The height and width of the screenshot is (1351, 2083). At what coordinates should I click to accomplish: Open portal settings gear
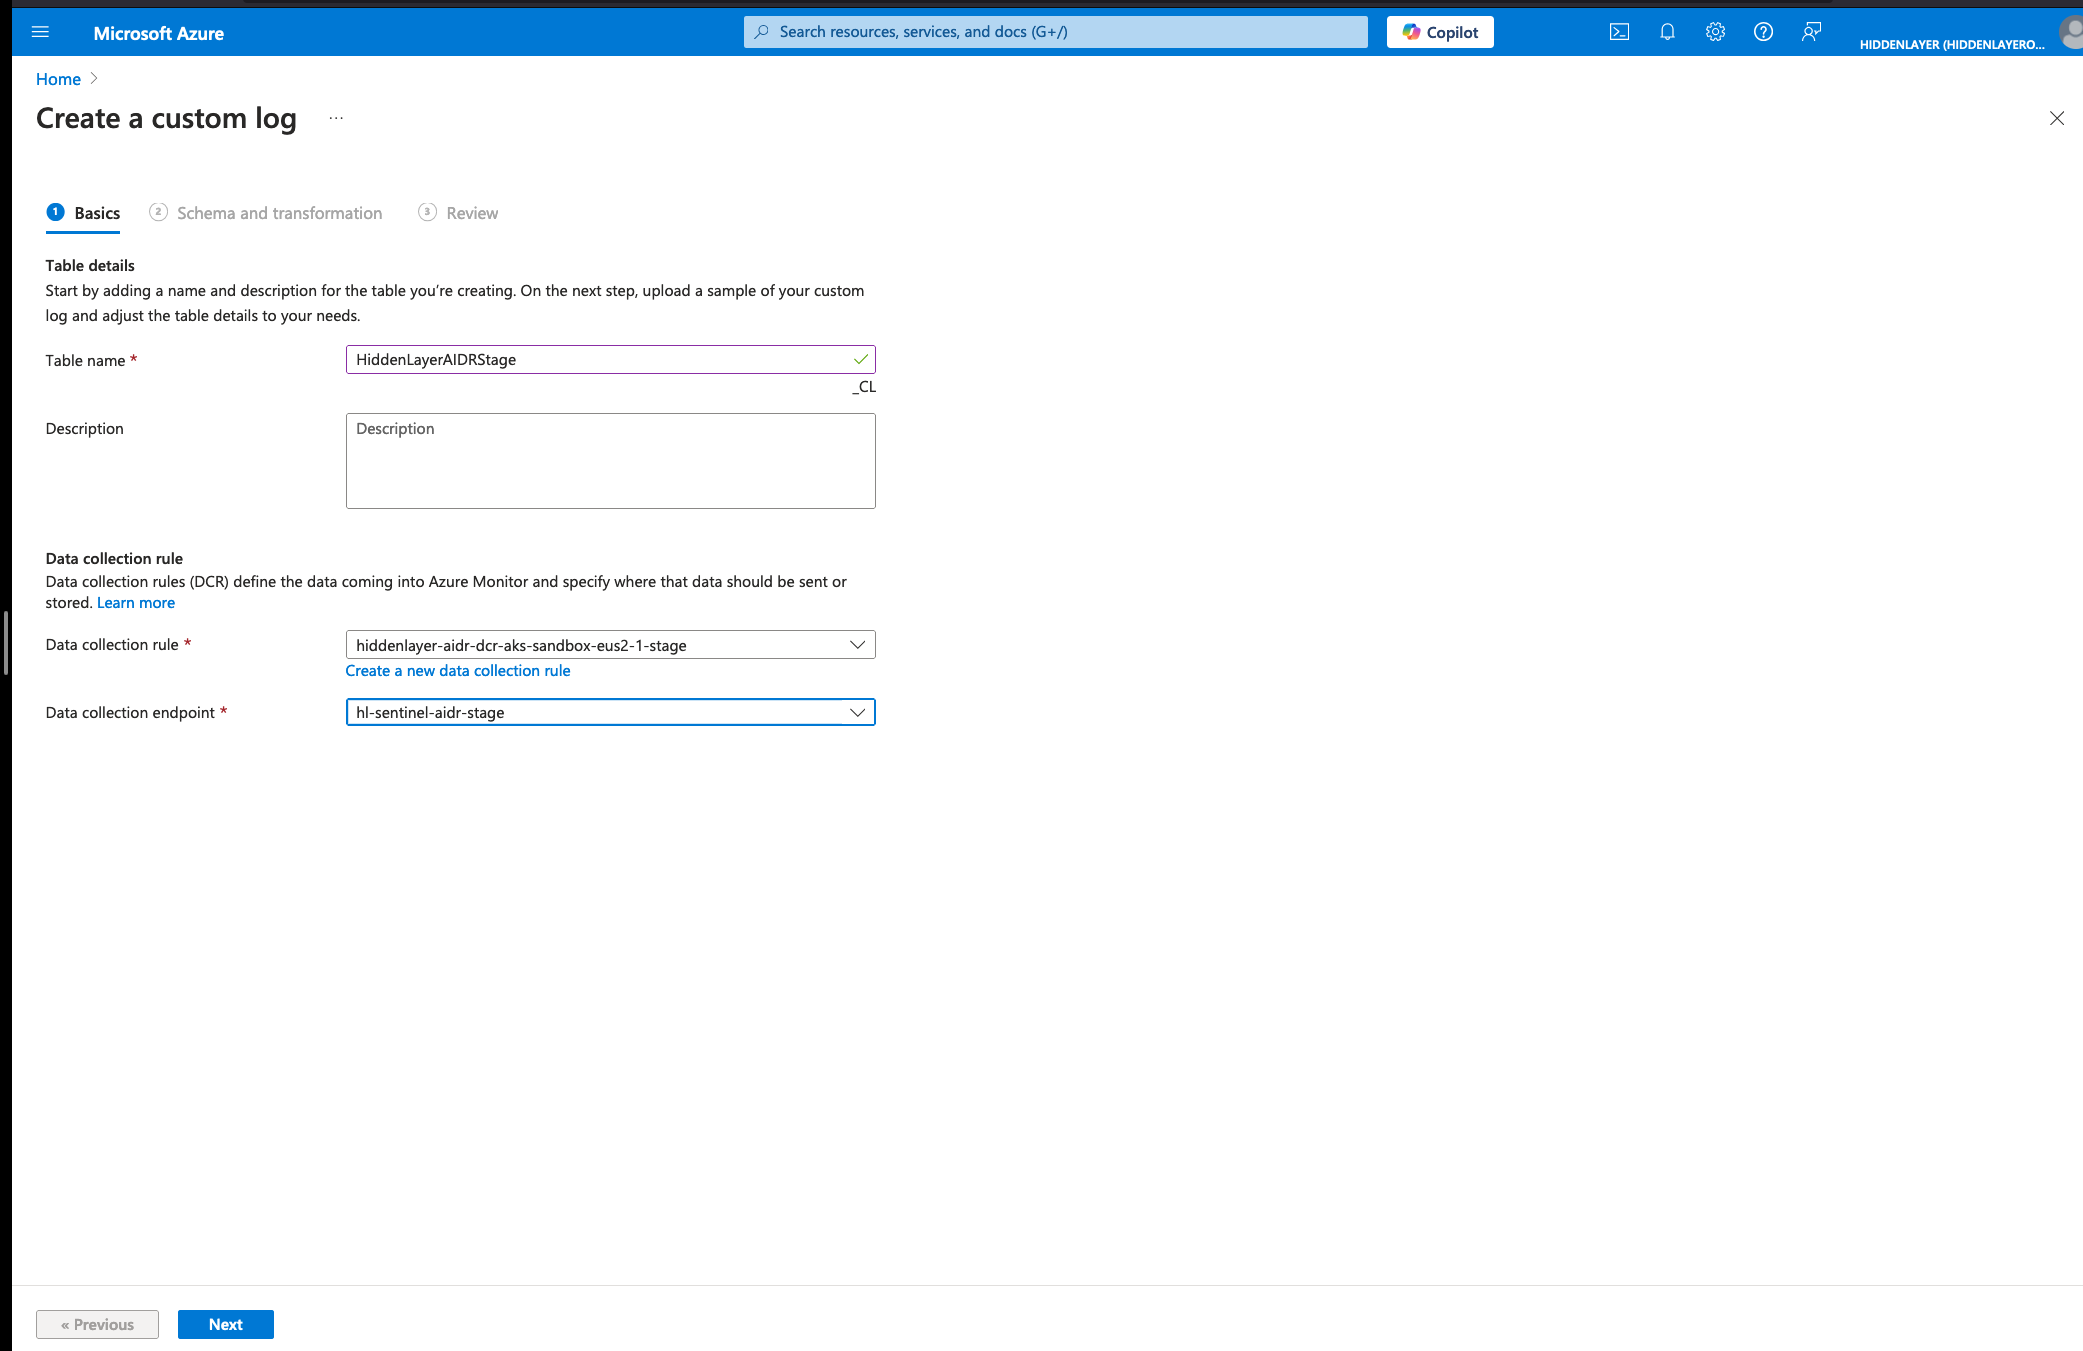pyautogui.click(x=1715, y=32)
